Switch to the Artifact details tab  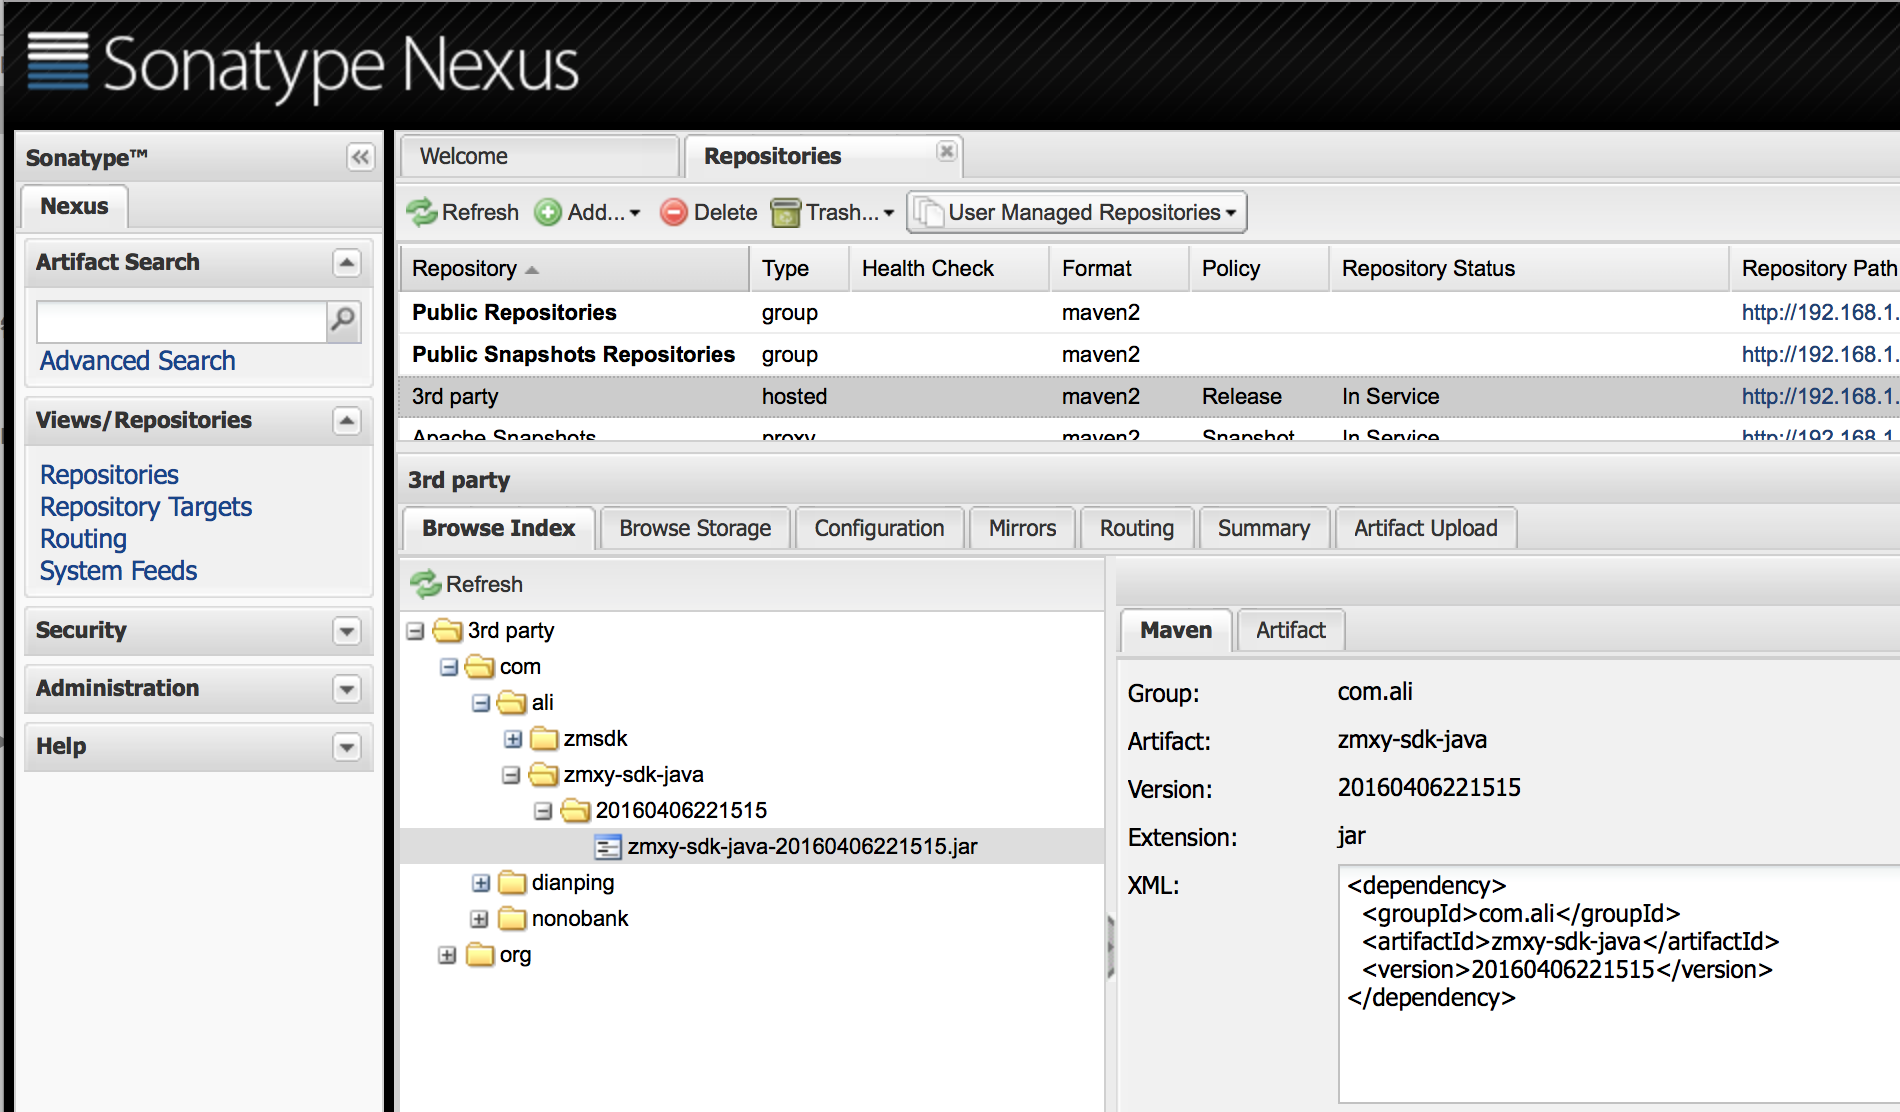[1290, 631]
